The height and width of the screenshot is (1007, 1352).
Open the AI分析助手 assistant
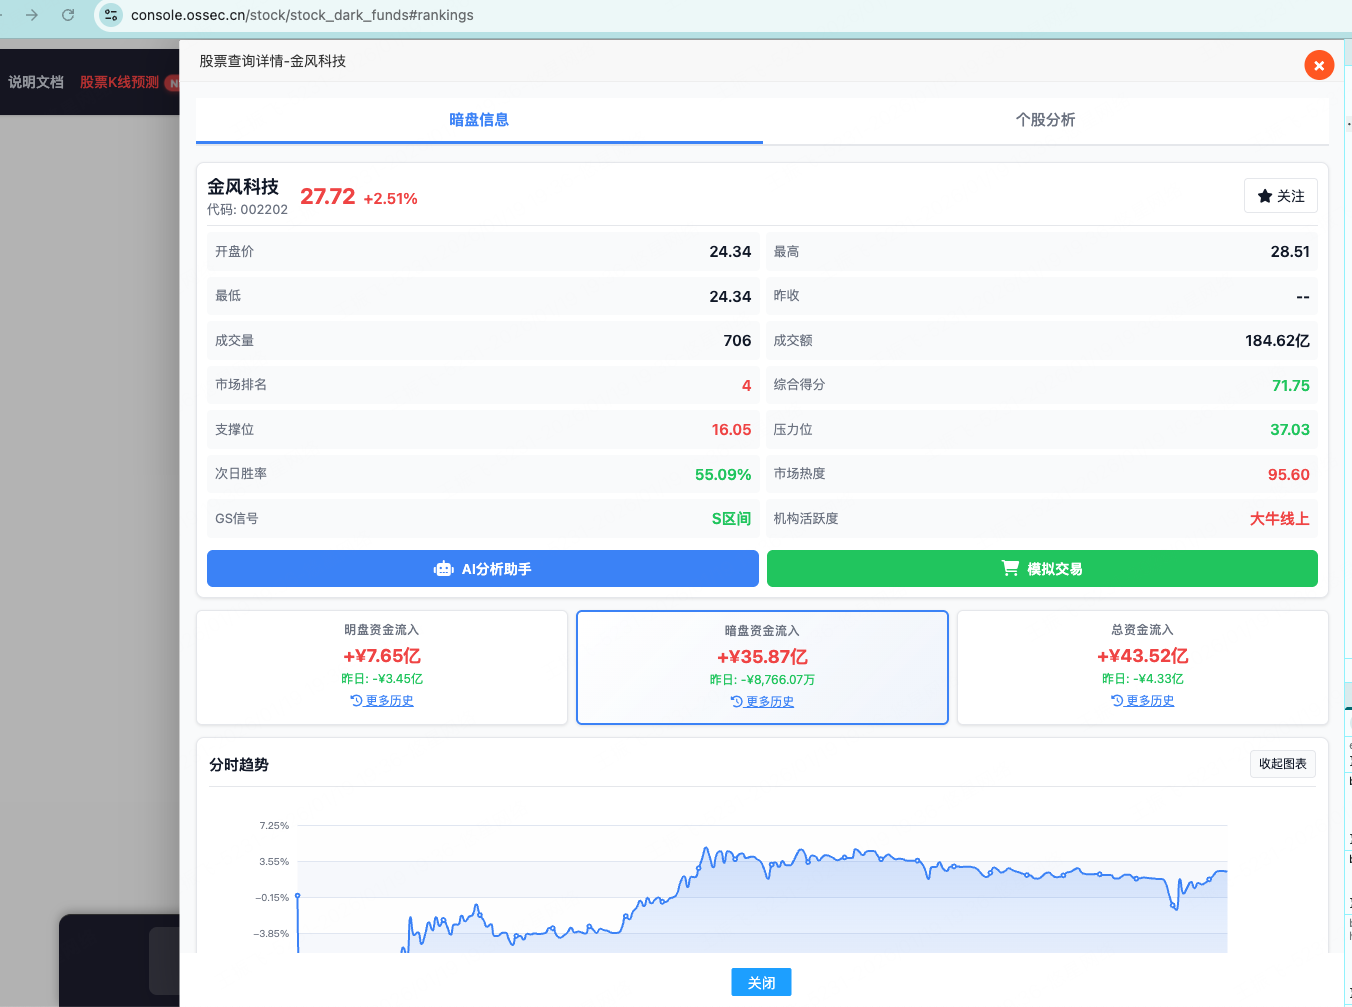[x=483, y=569]
